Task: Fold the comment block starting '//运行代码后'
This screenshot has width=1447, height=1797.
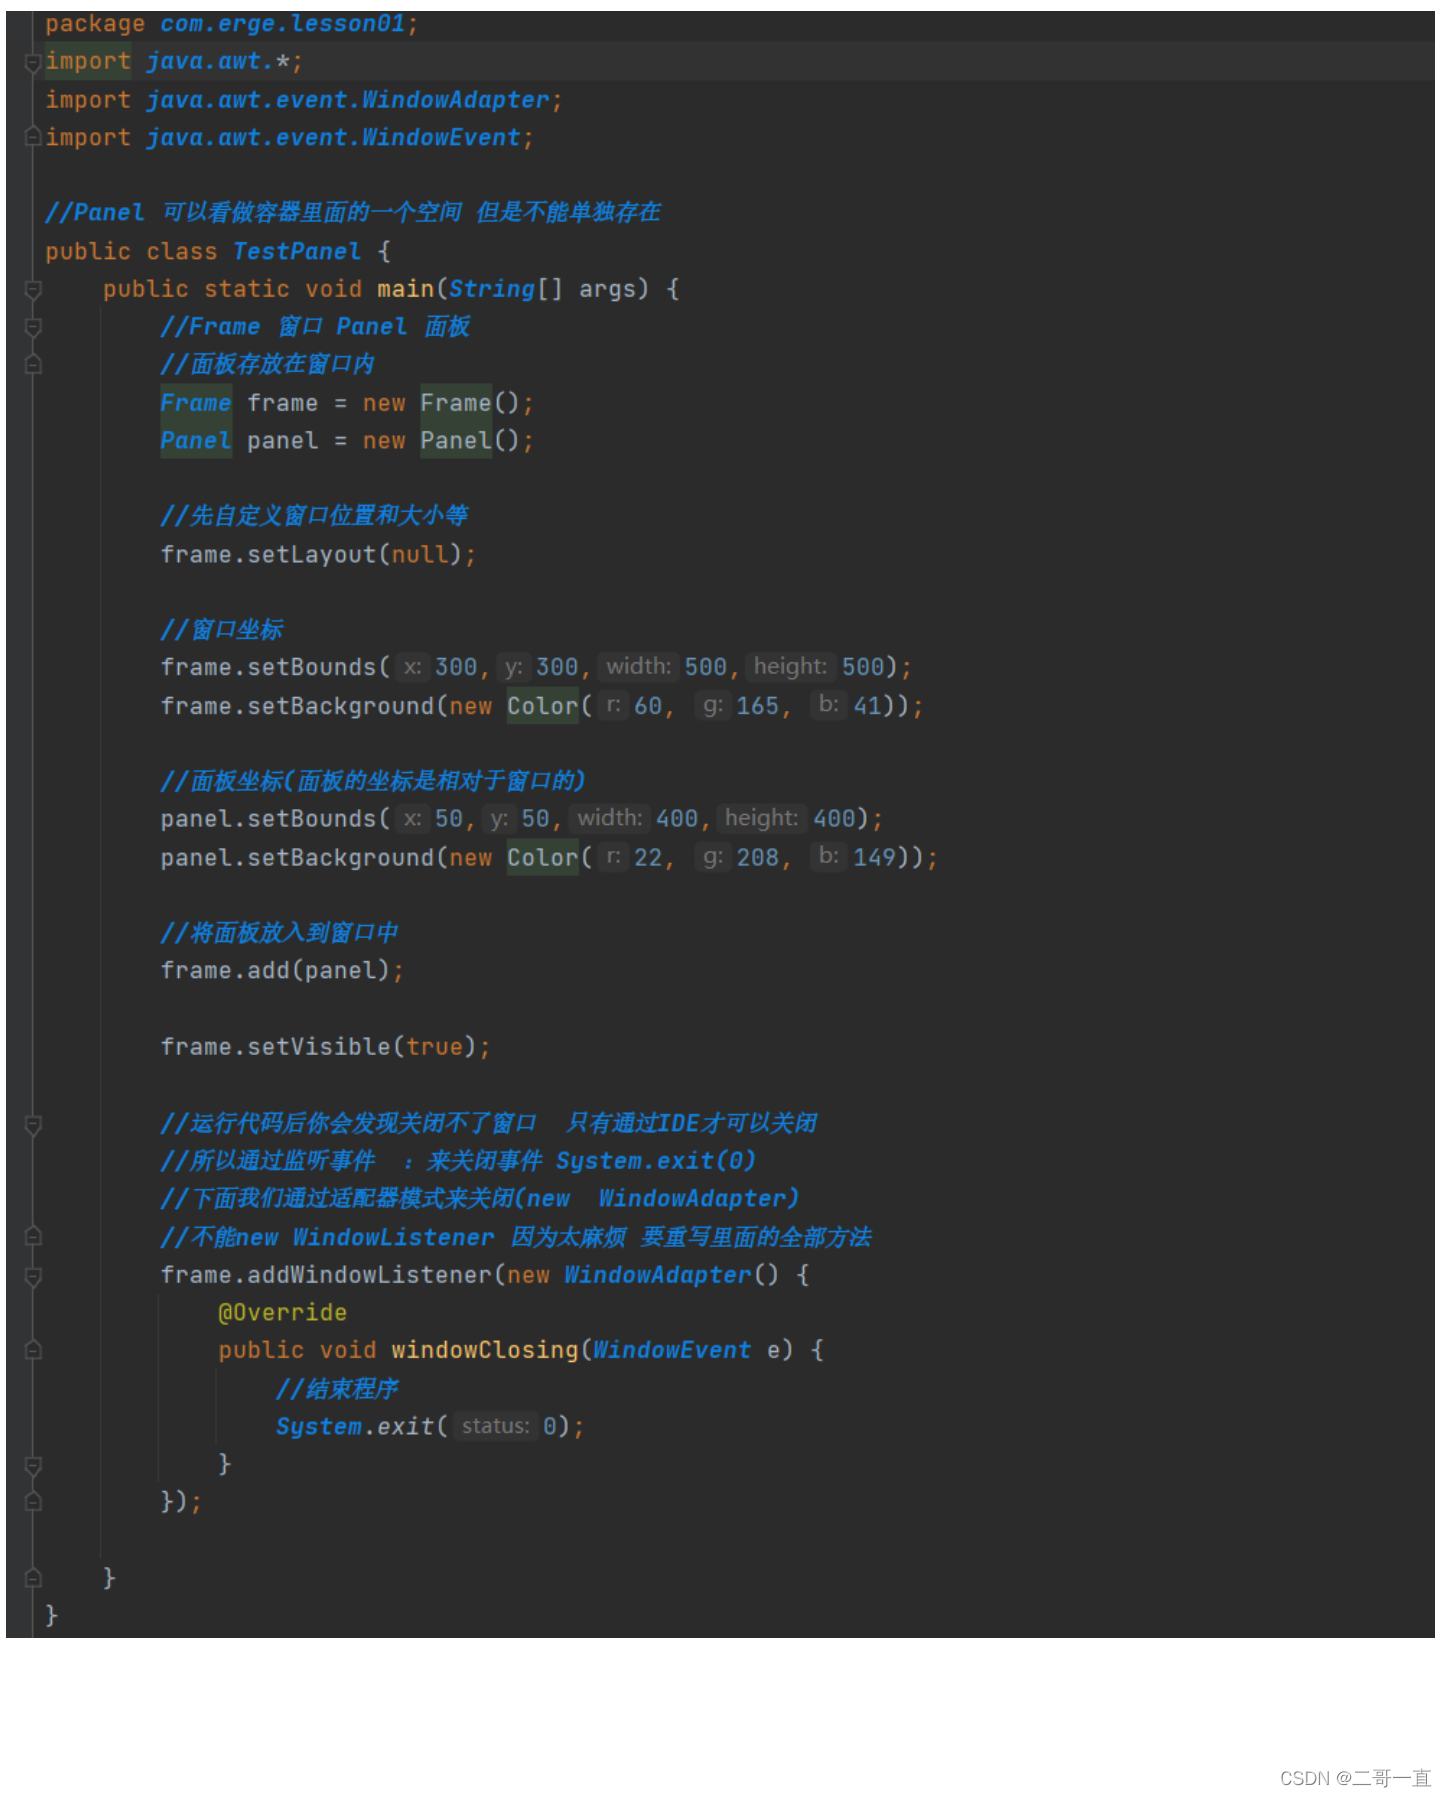Action: (33, 1124)
